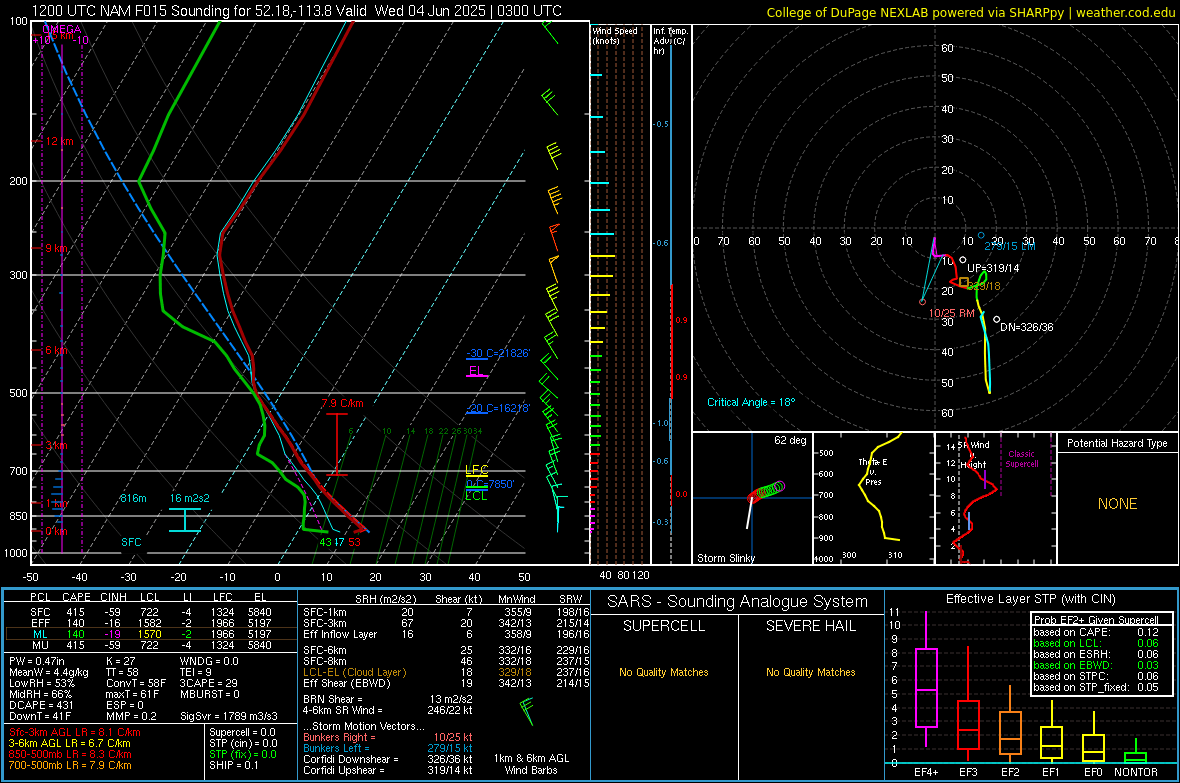The image size is (1180, 783).
Task: Click the LFC marker on the Skew-T
Action: click(x=476, y=470)
